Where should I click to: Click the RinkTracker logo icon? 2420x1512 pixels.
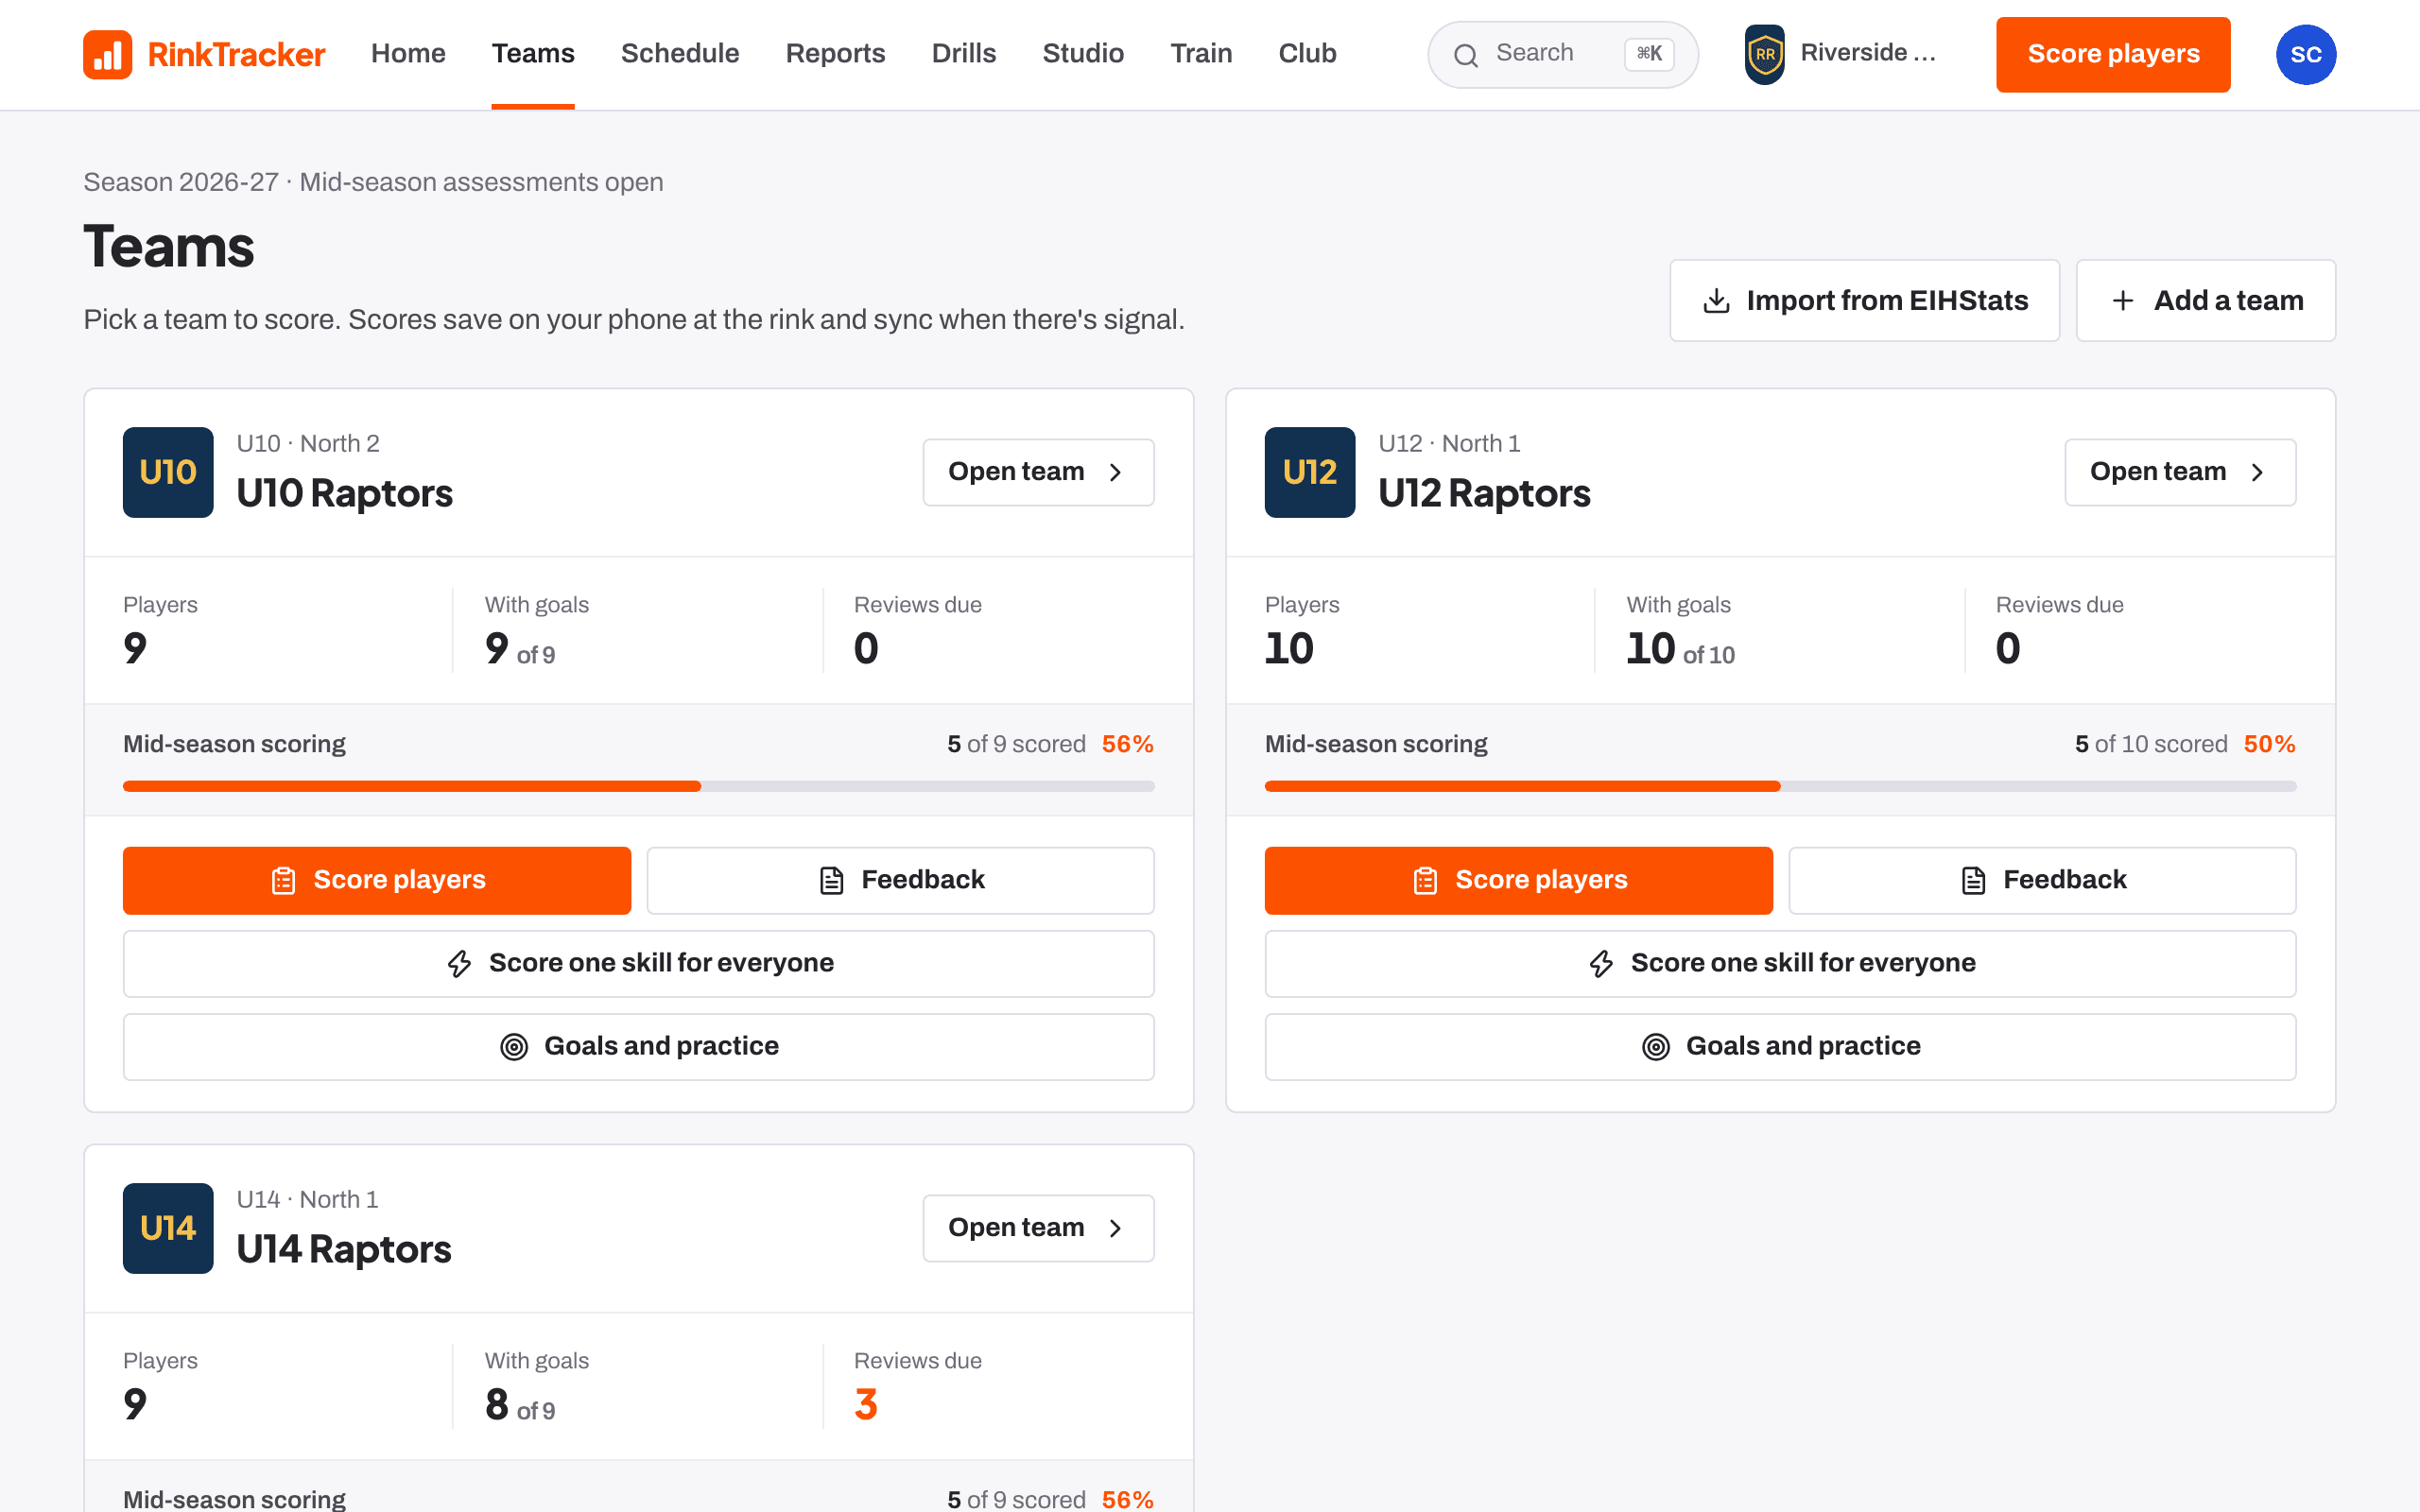[x=107, y=54]
